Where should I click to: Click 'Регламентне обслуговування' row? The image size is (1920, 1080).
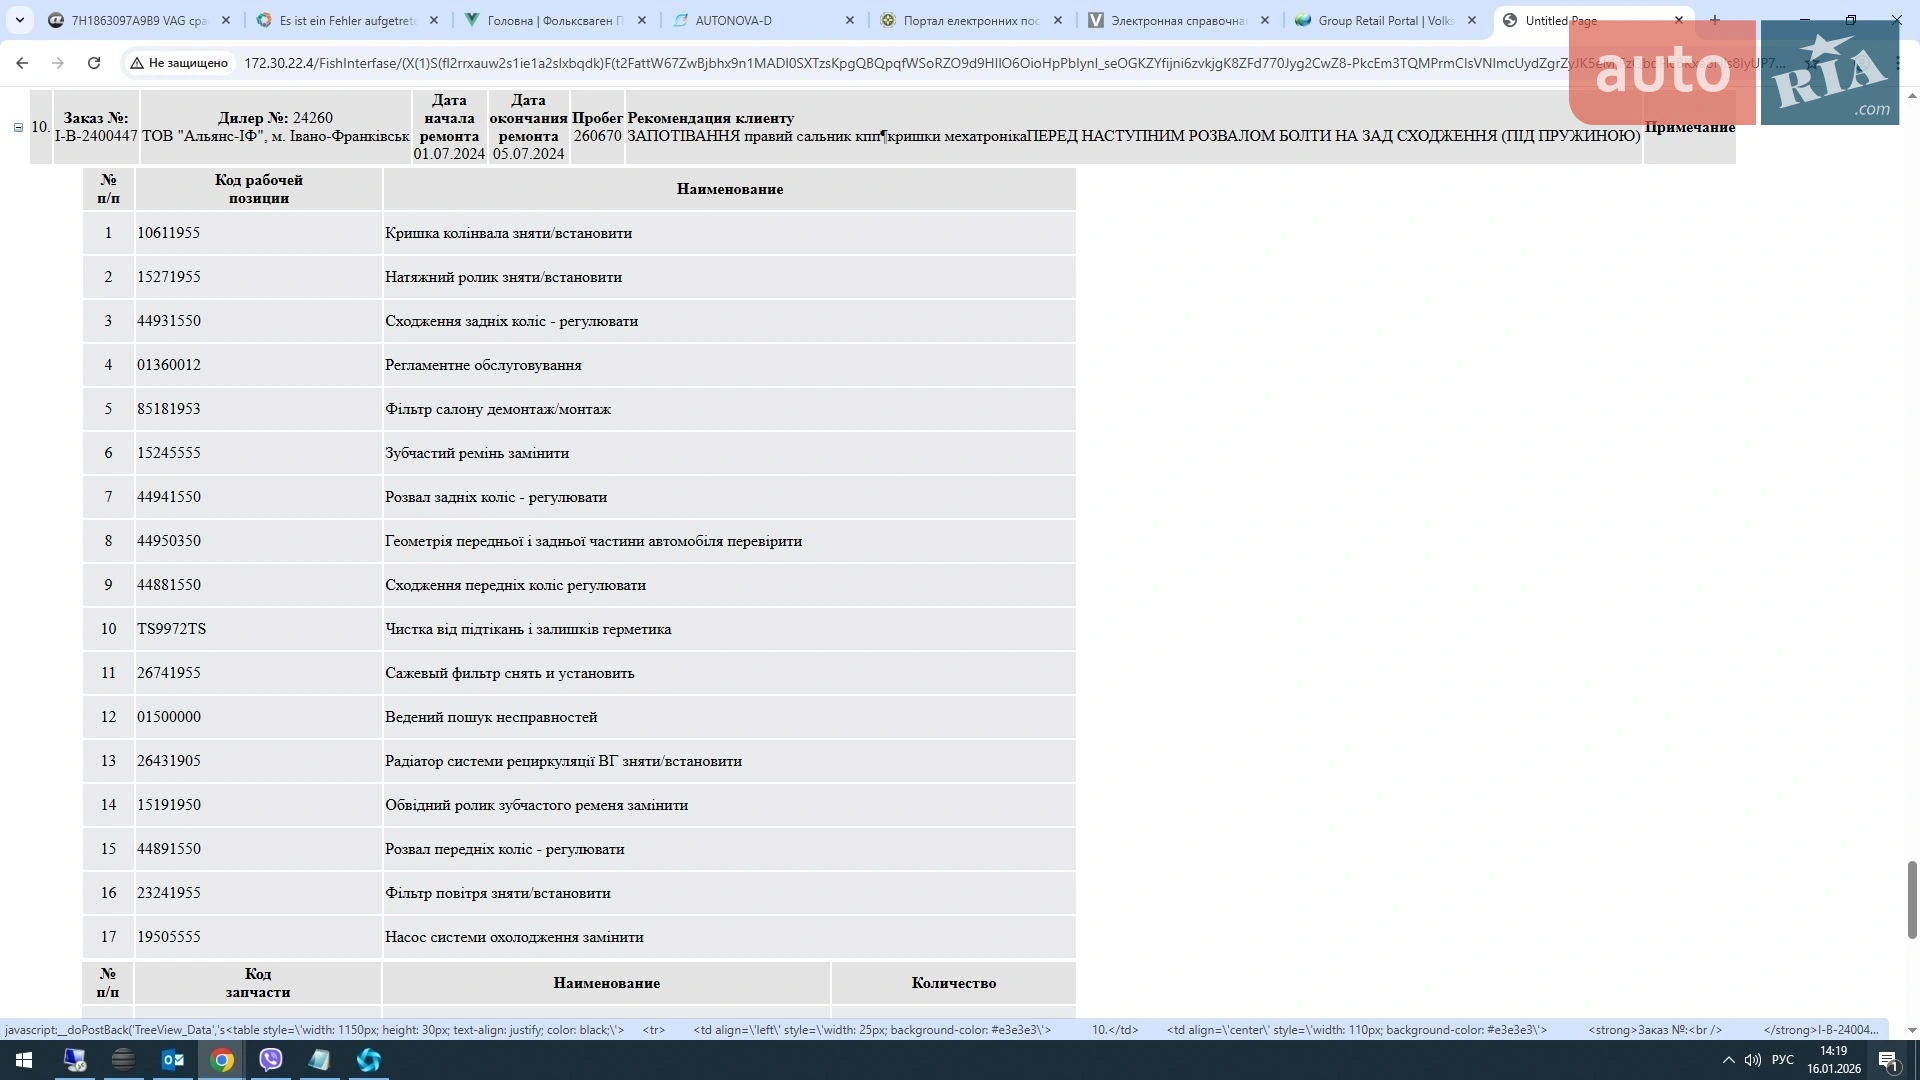[x=579, y=365]
